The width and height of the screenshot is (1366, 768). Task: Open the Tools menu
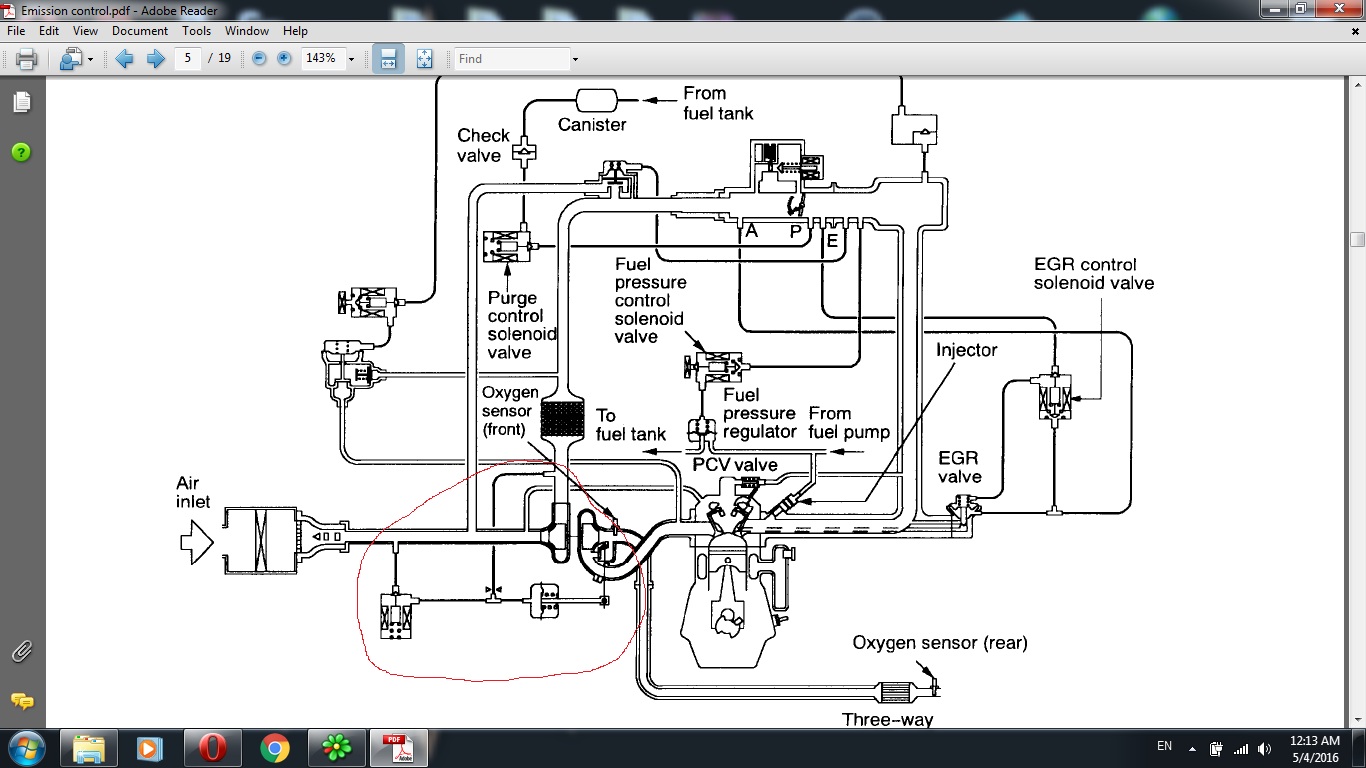(196, 31)
